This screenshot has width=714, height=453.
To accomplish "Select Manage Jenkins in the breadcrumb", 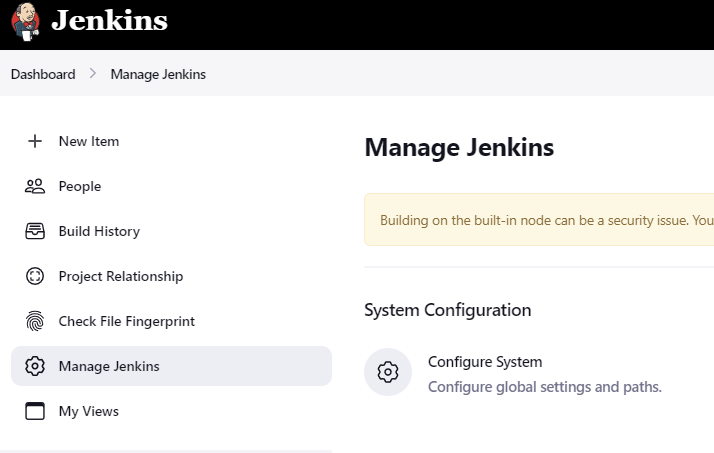I will click(158, 74).
